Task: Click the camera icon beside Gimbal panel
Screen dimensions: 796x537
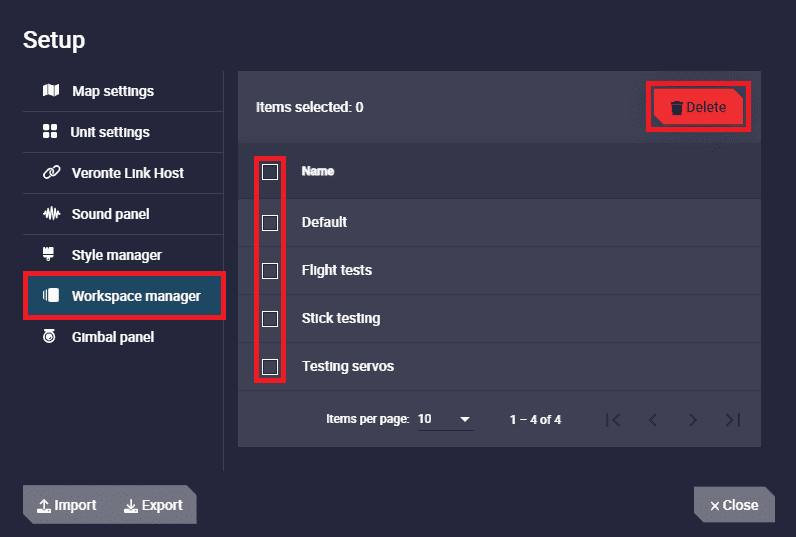Action: coord(49,337)
